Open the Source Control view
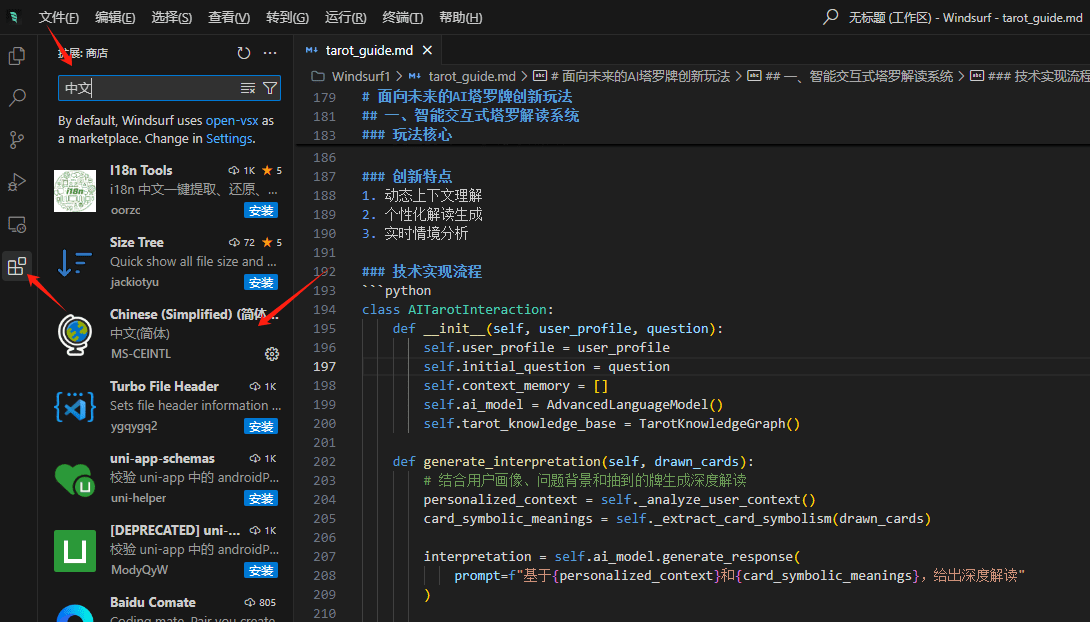 point(17,140)
